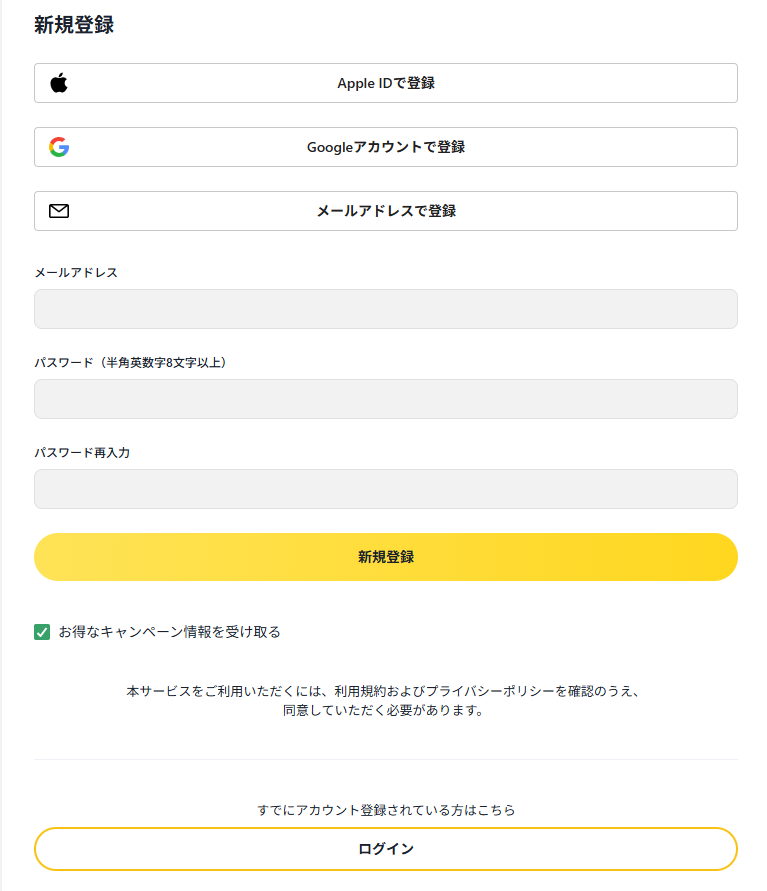
Task: Click the Apple logo icon
Action: click(x=59, y=83)
